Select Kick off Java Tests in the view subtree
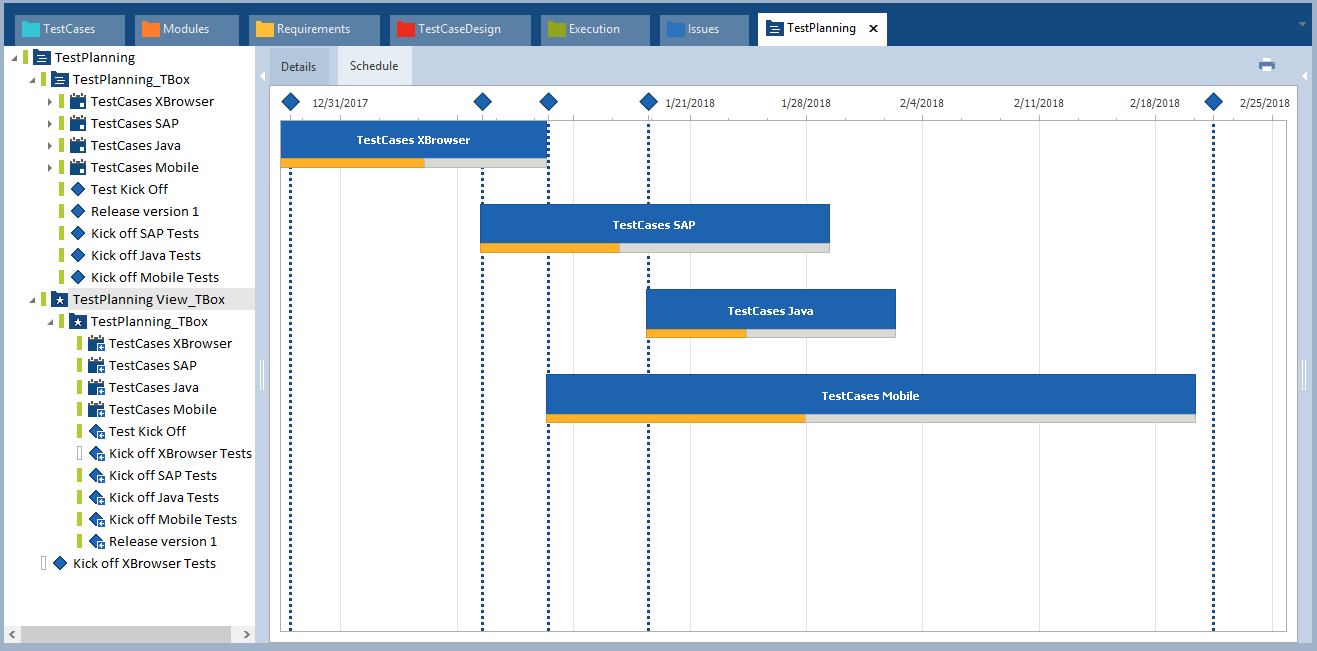 pos(163,498)
